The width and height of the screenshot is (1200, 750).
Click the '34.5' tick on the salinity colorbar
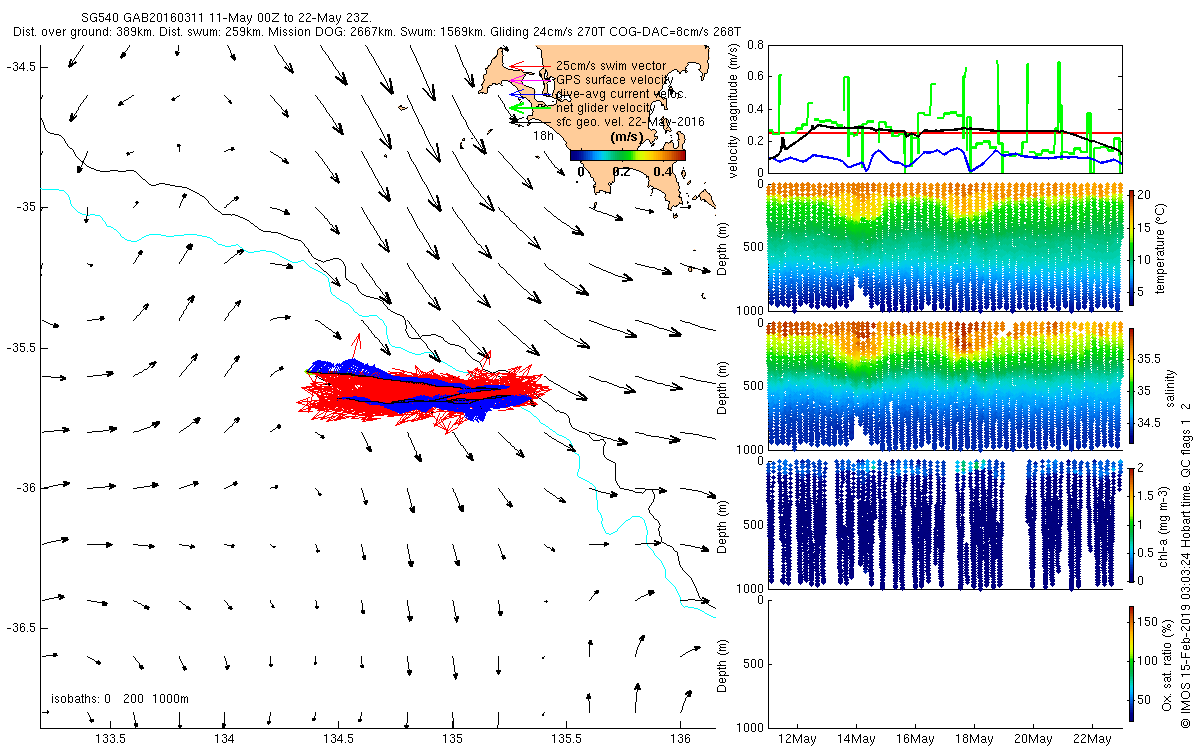1151,423
